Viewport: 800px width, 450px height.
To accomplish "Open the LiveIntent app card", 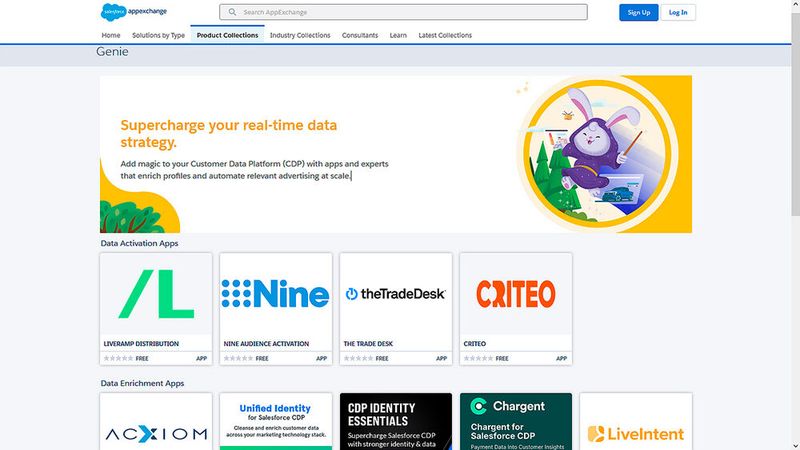I will point(636,422).
